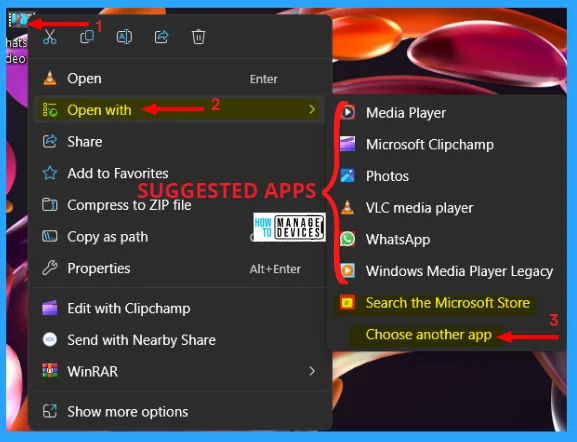Click the Show more options icon
This screenshot has width=577, height=442.
(50, 411)
